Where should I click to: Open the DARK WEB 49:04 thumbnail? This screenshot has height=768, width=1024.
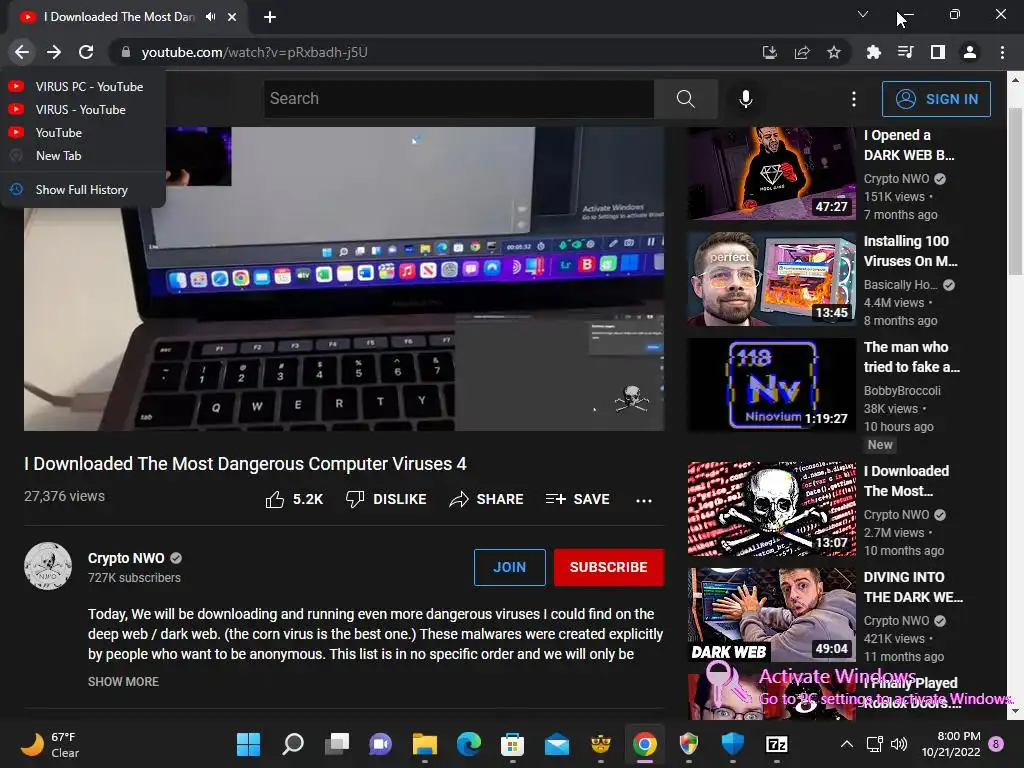771,615
